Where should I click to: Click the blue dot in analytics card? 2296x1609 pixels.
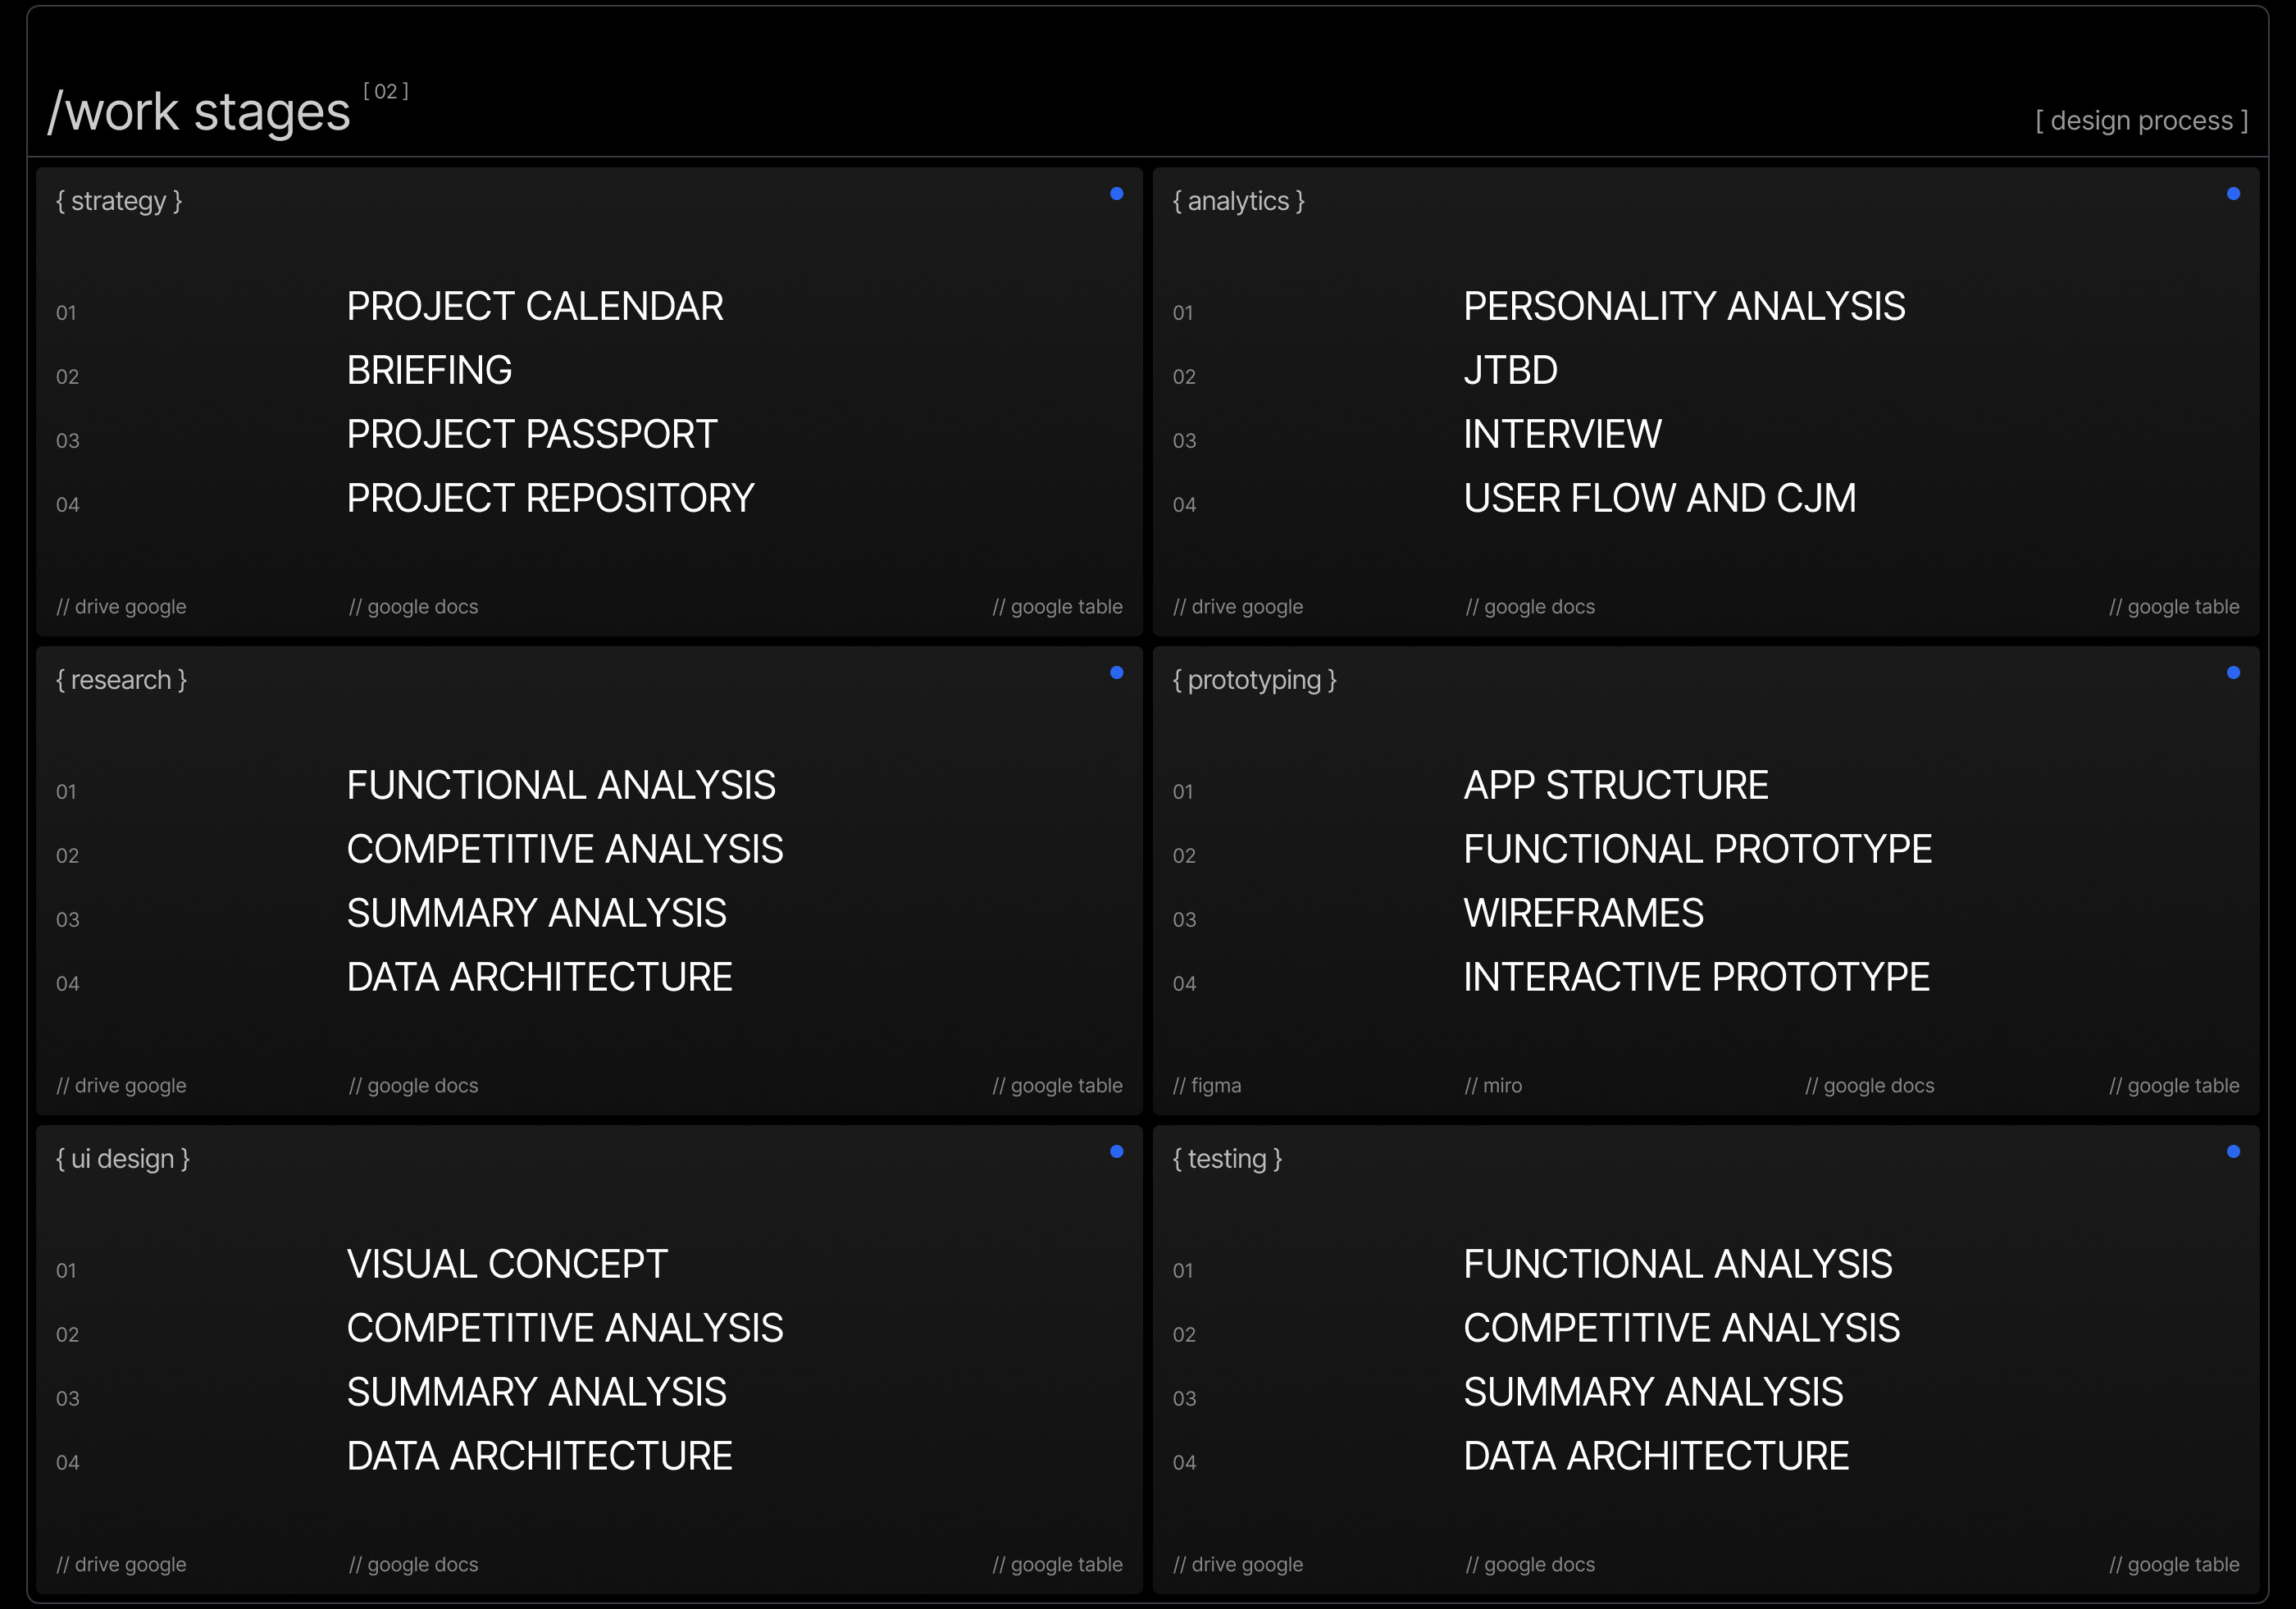click(2232, 194)
